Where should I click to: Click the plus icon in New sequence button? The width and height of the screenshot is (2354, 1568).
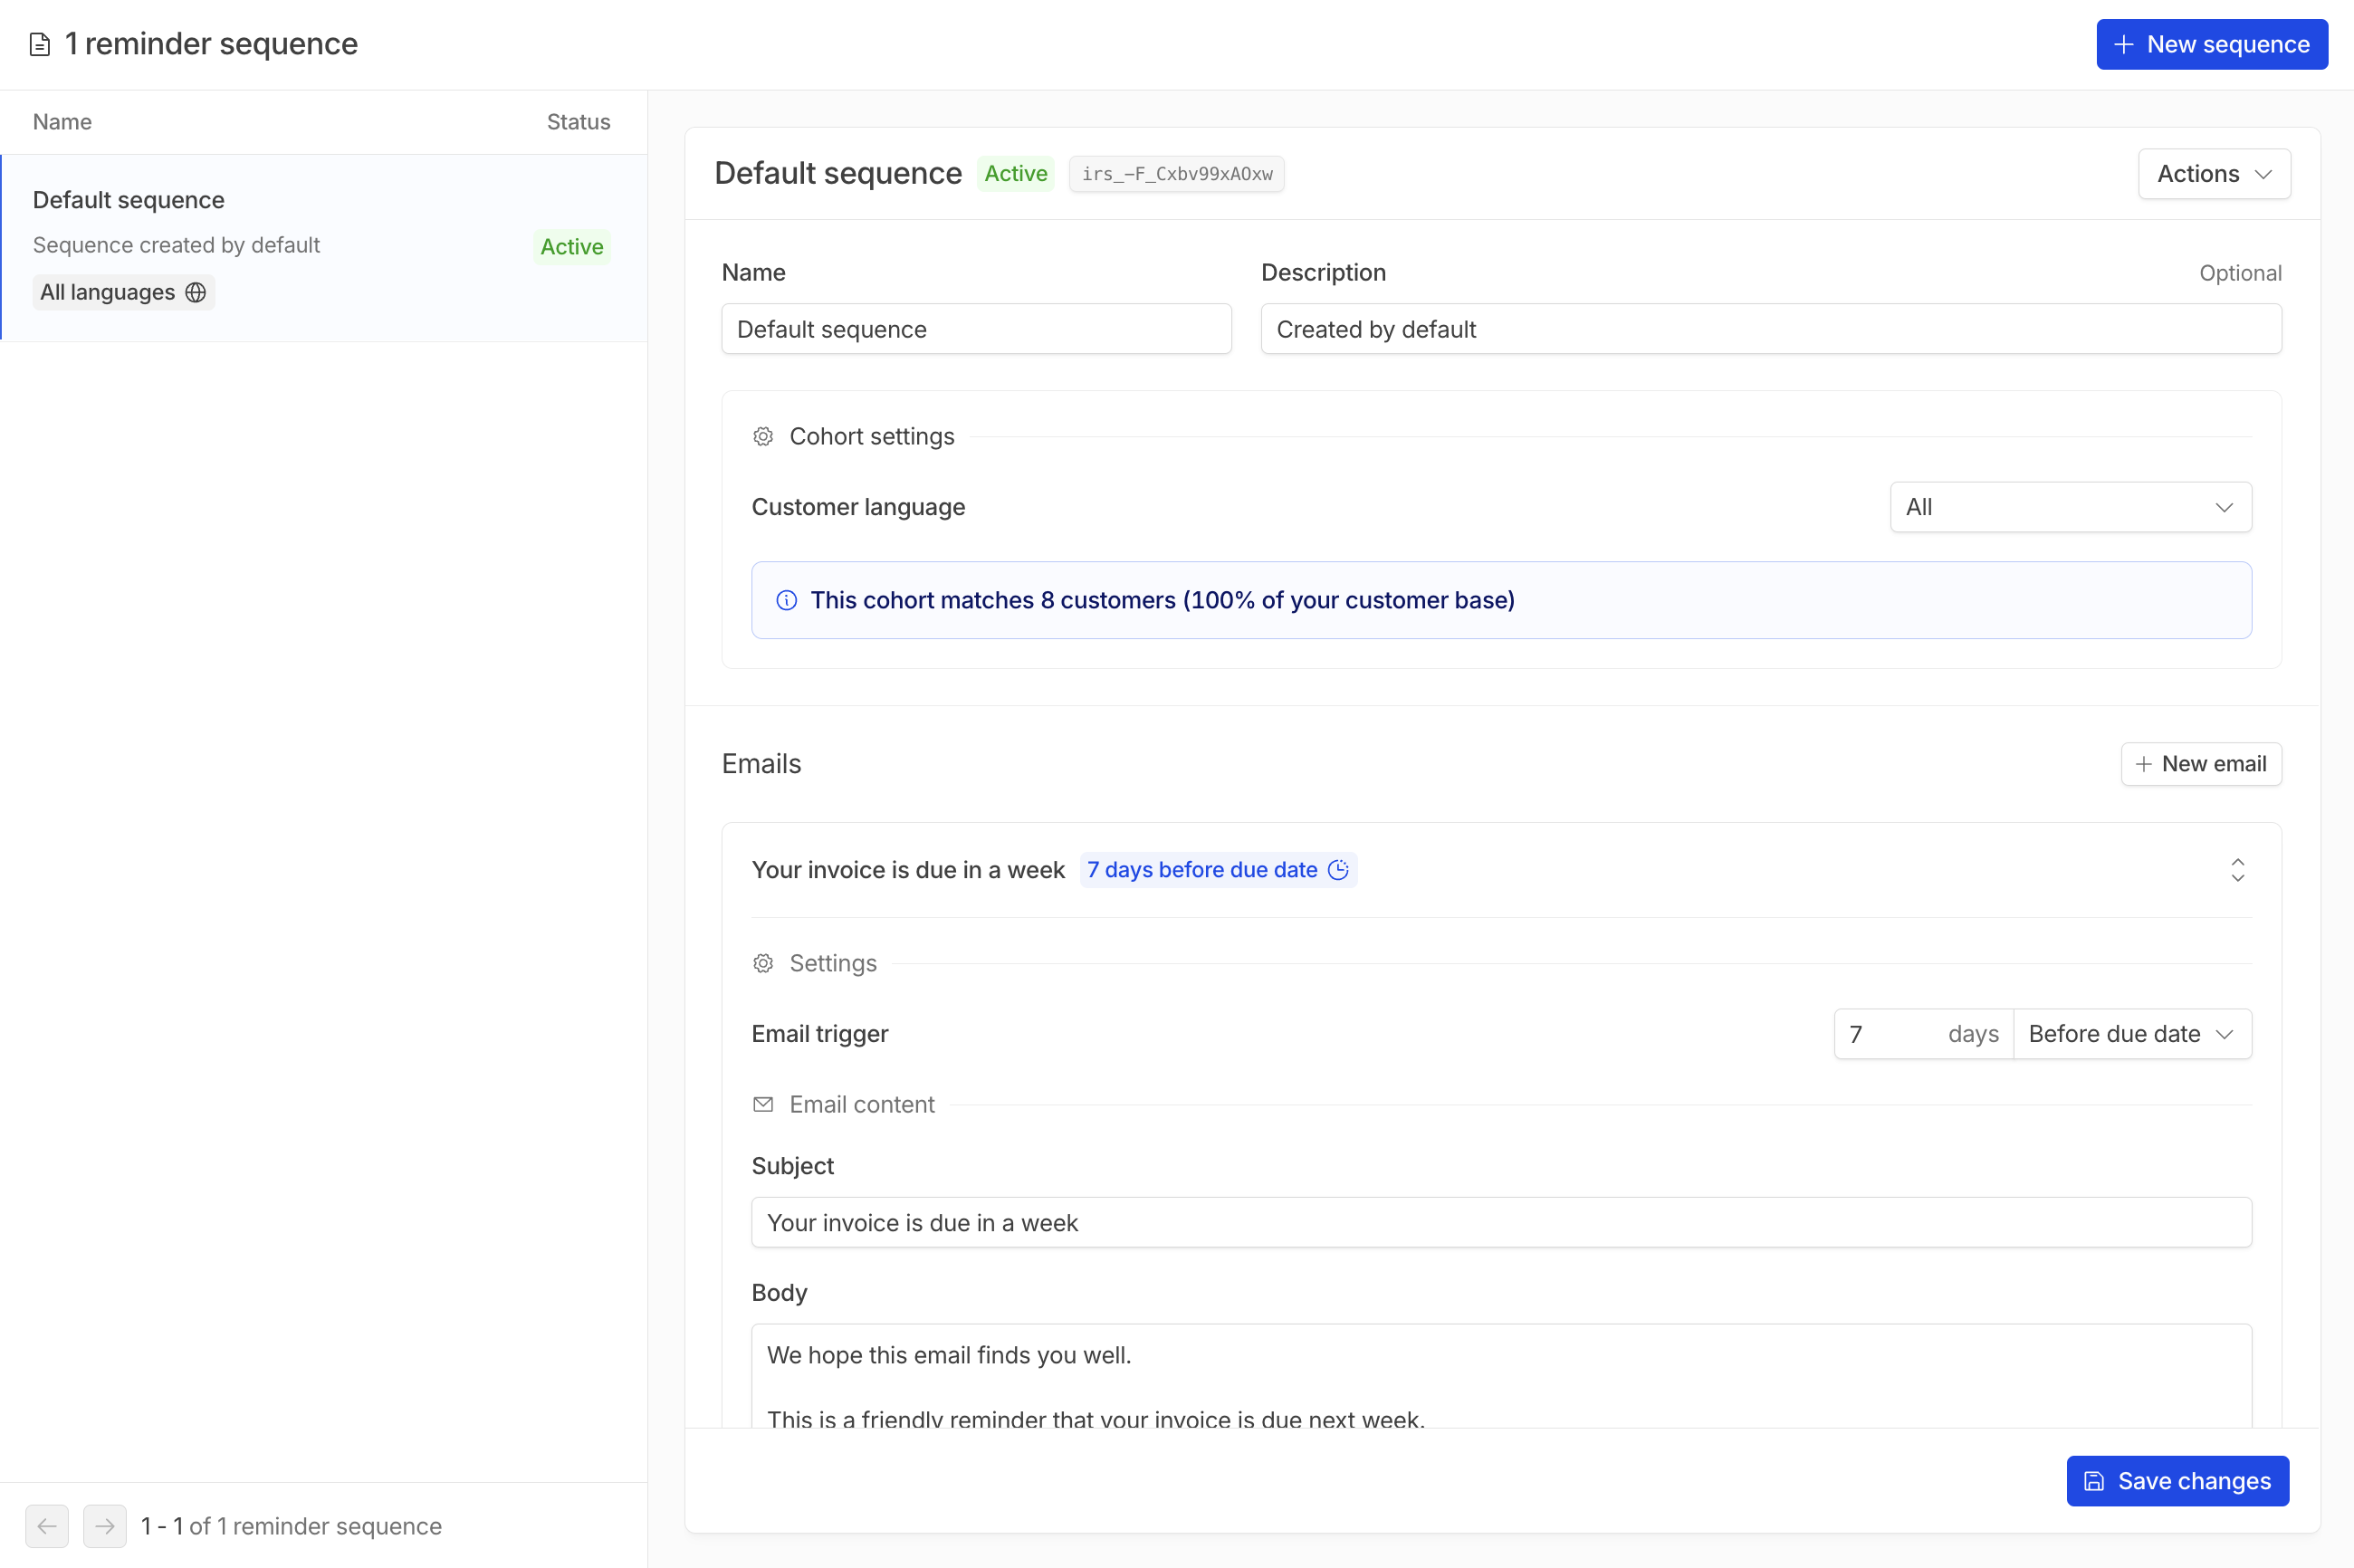[2124, 44]
